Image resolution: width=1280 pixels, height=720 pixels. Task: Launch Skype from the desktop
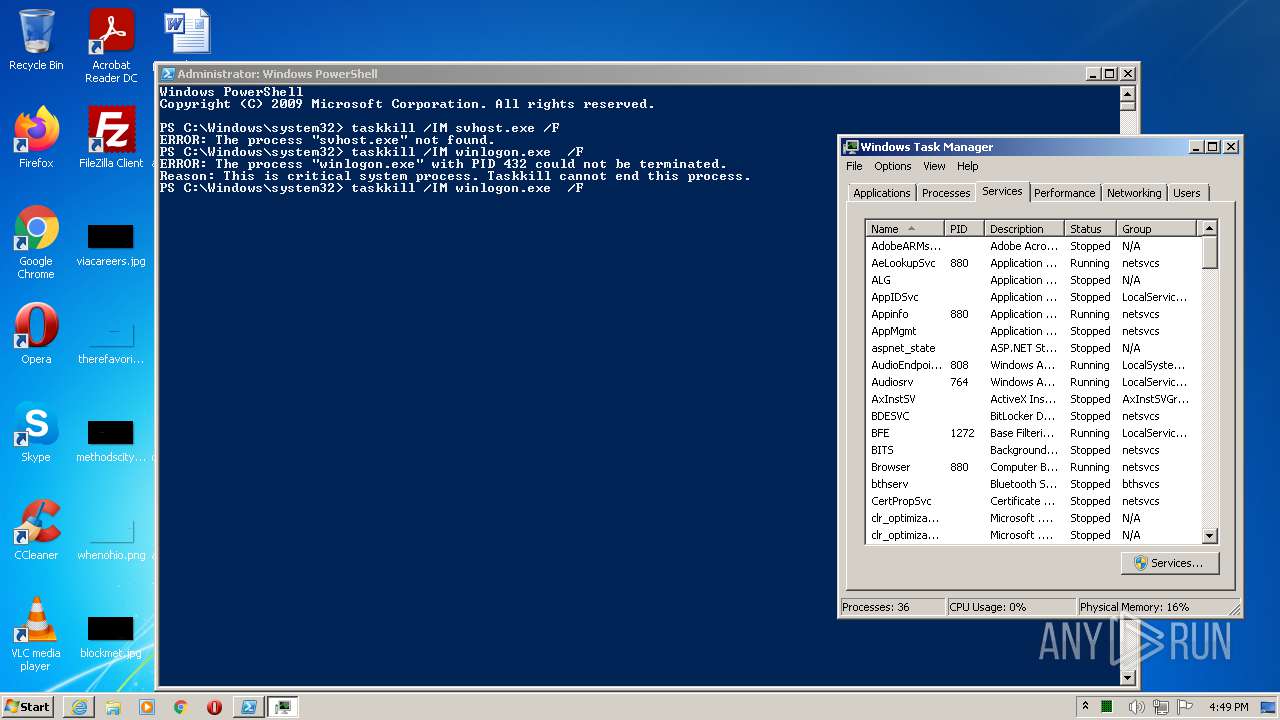pyautogui.click(x=36, y=431)
